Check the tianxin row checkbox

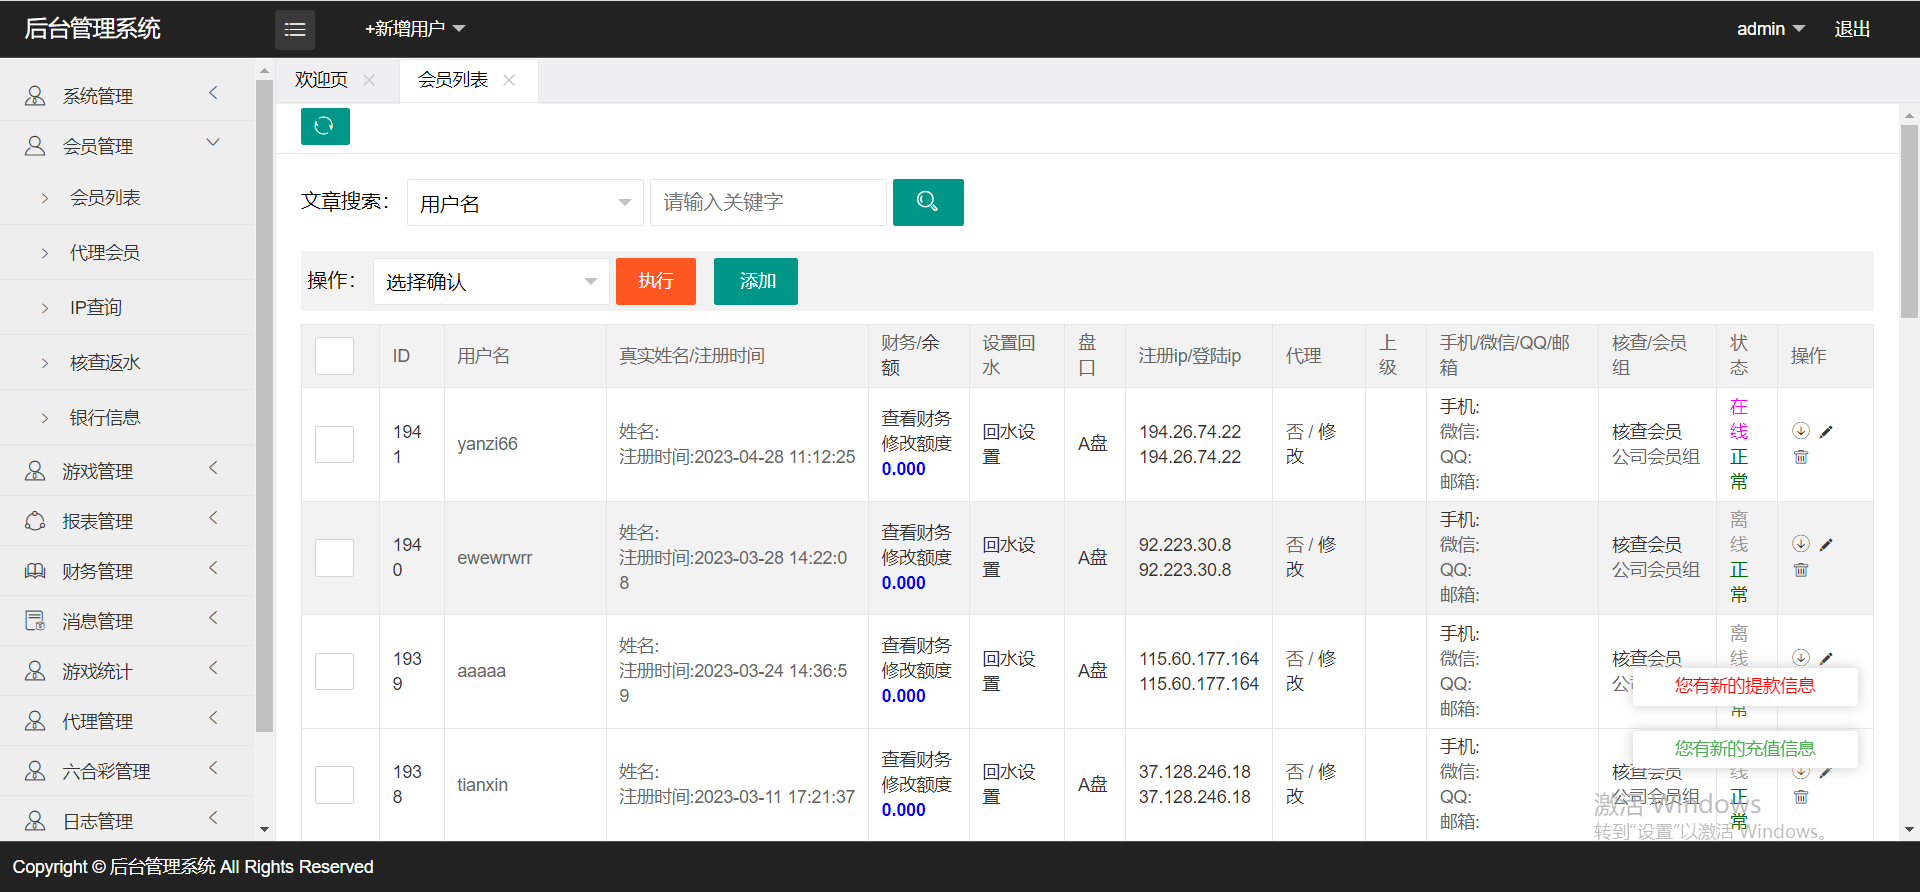coord(334,785)
